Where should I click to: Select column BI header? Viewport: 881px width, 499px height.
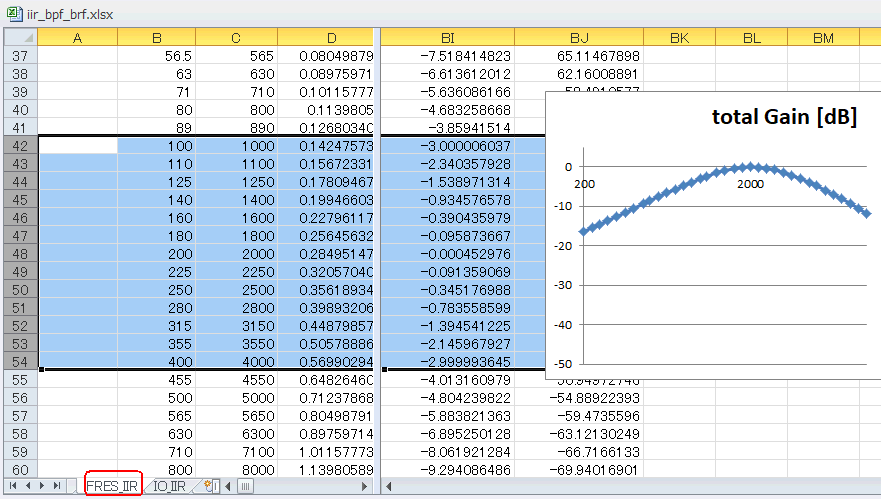point(448,38)
